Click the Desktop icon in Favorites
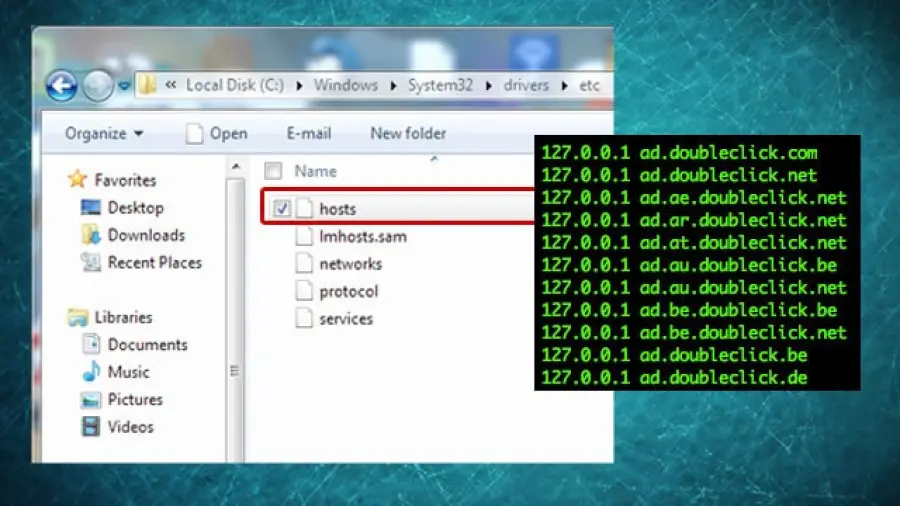The image size is (900, 506). [x=91, y=207]
